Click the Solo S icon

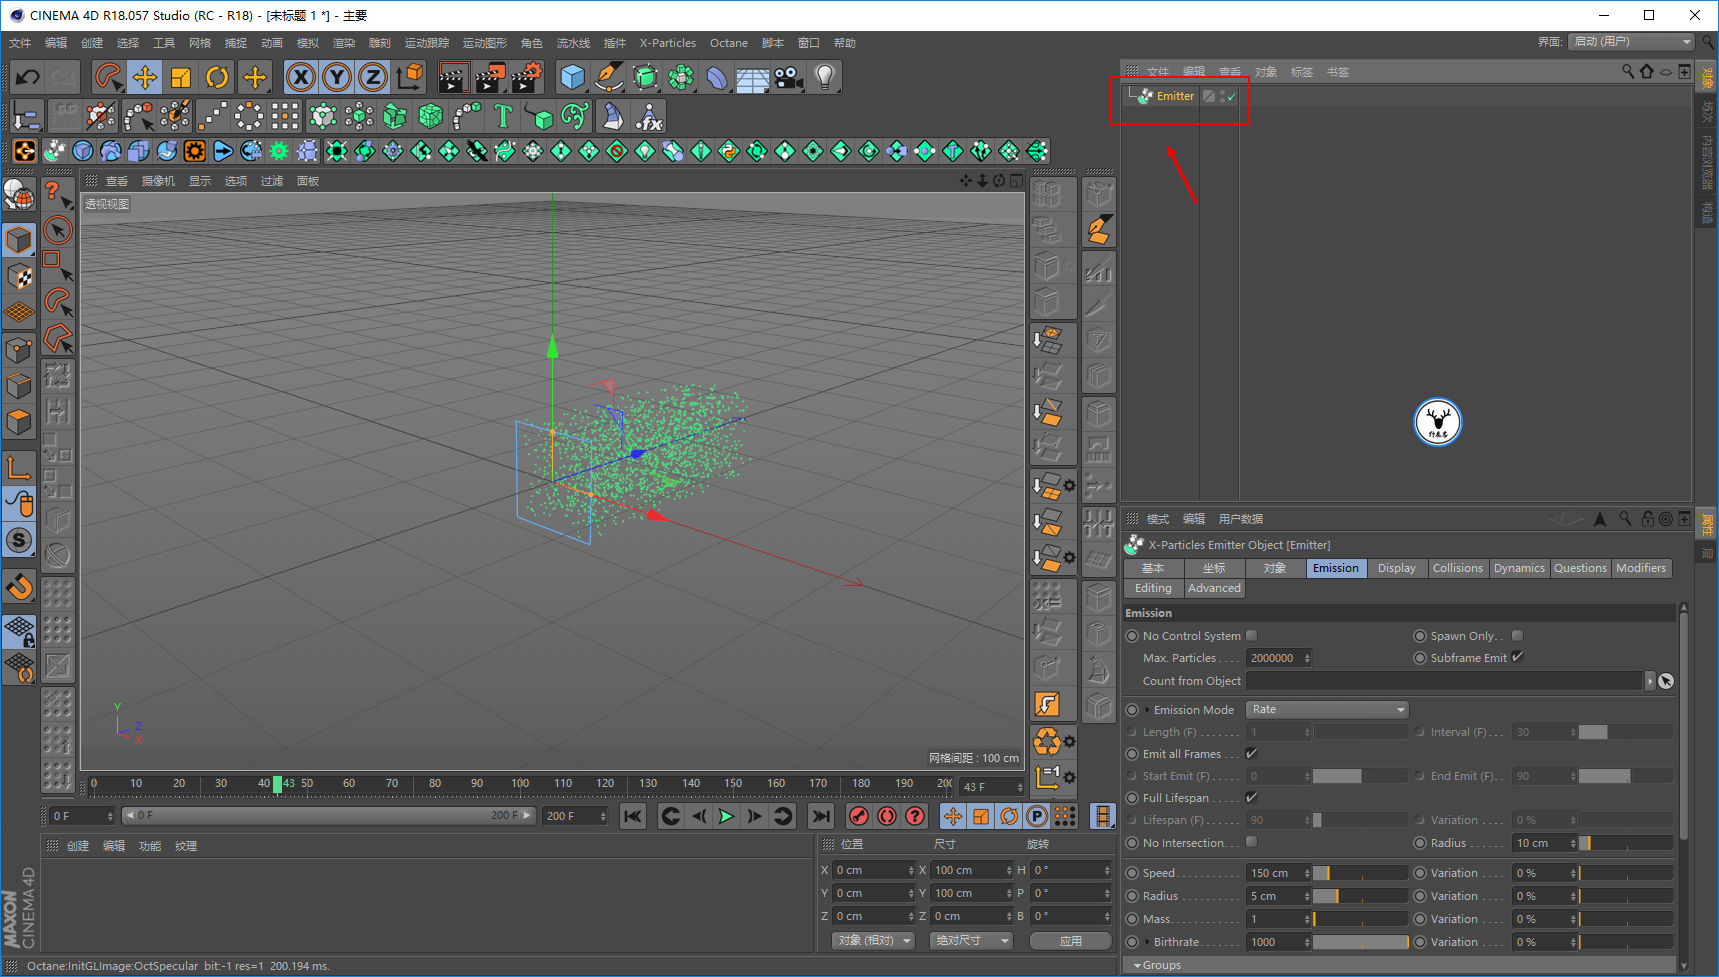[19, 540]
